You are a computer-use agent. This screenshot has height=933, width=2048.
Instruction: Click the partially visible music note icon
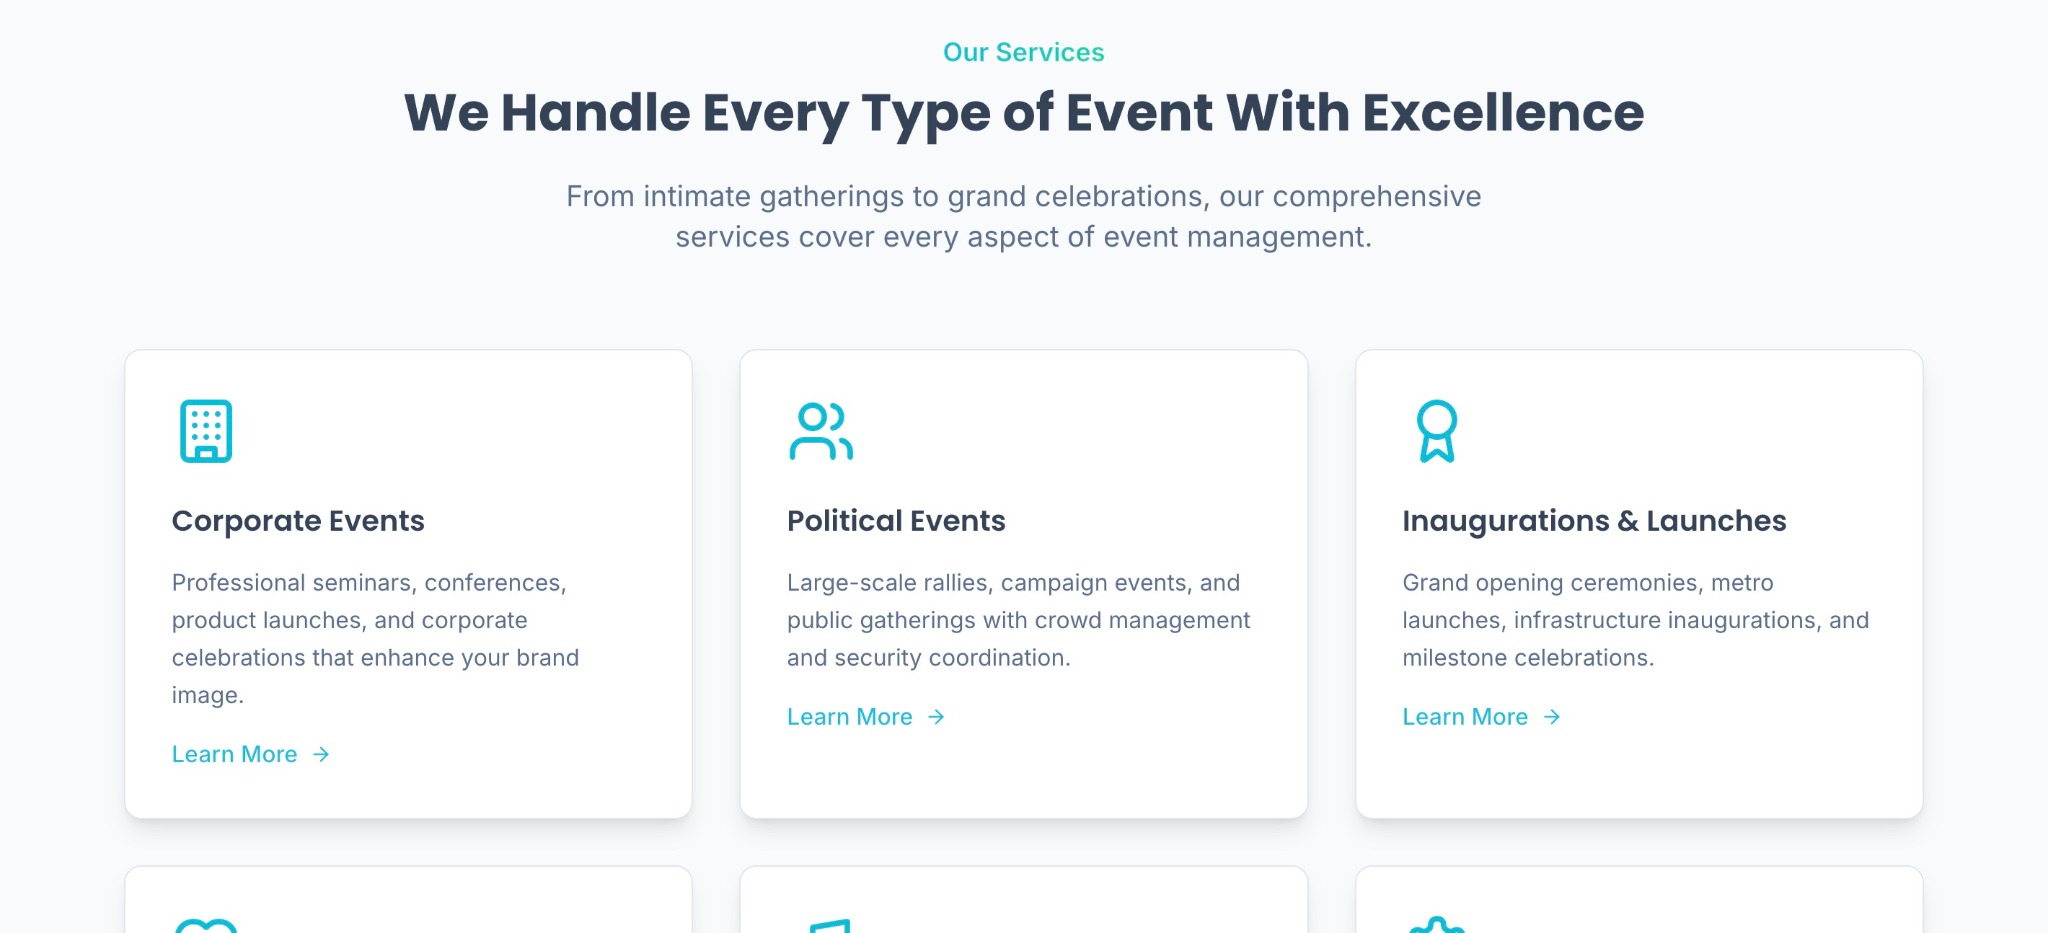pyautogui.click(x=830, y=925)
